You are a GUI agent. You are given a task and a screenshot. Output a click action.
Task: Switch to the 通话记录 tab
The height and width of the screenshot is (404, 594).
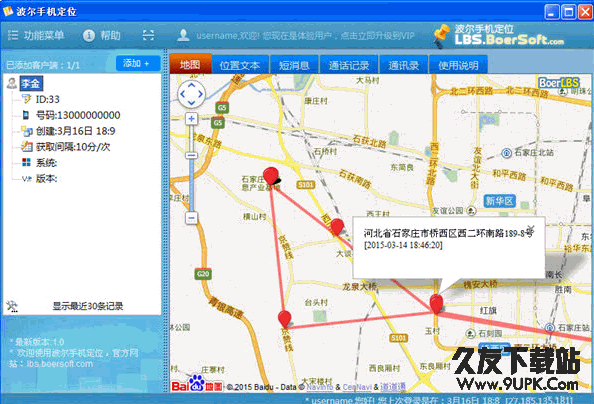349,65
